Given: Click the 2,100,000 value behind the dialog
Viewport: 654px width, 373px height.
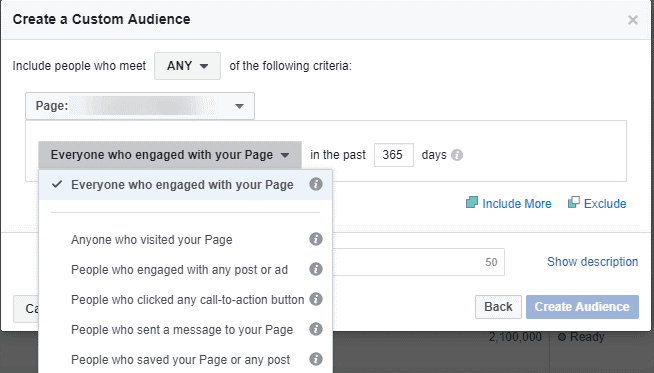Looking at the screenshot, I should click(x=515, y=337).
